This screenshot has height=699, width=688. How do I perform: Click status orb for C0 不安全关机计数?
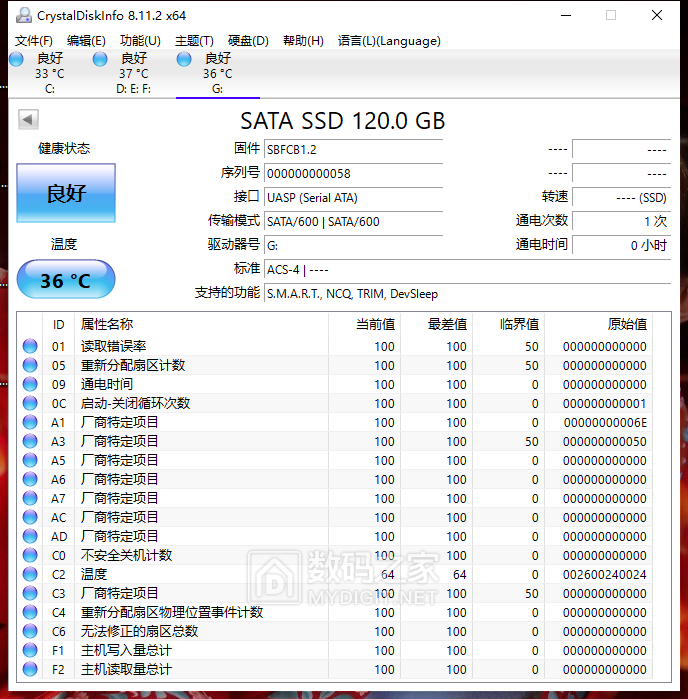(30, 555)
